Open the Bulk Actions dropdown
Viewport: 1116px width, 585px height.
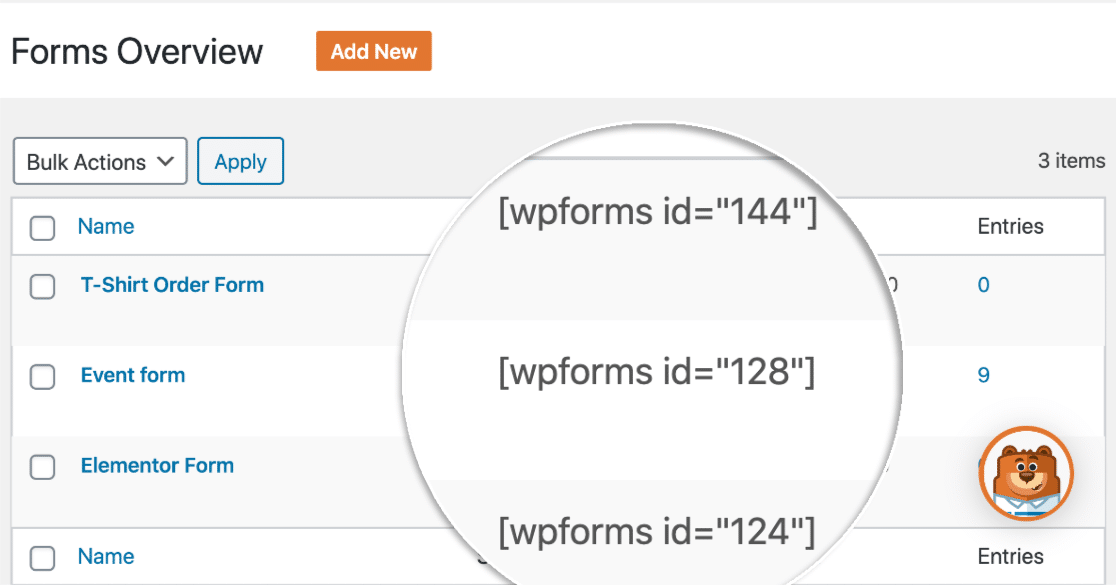point(100,162)
